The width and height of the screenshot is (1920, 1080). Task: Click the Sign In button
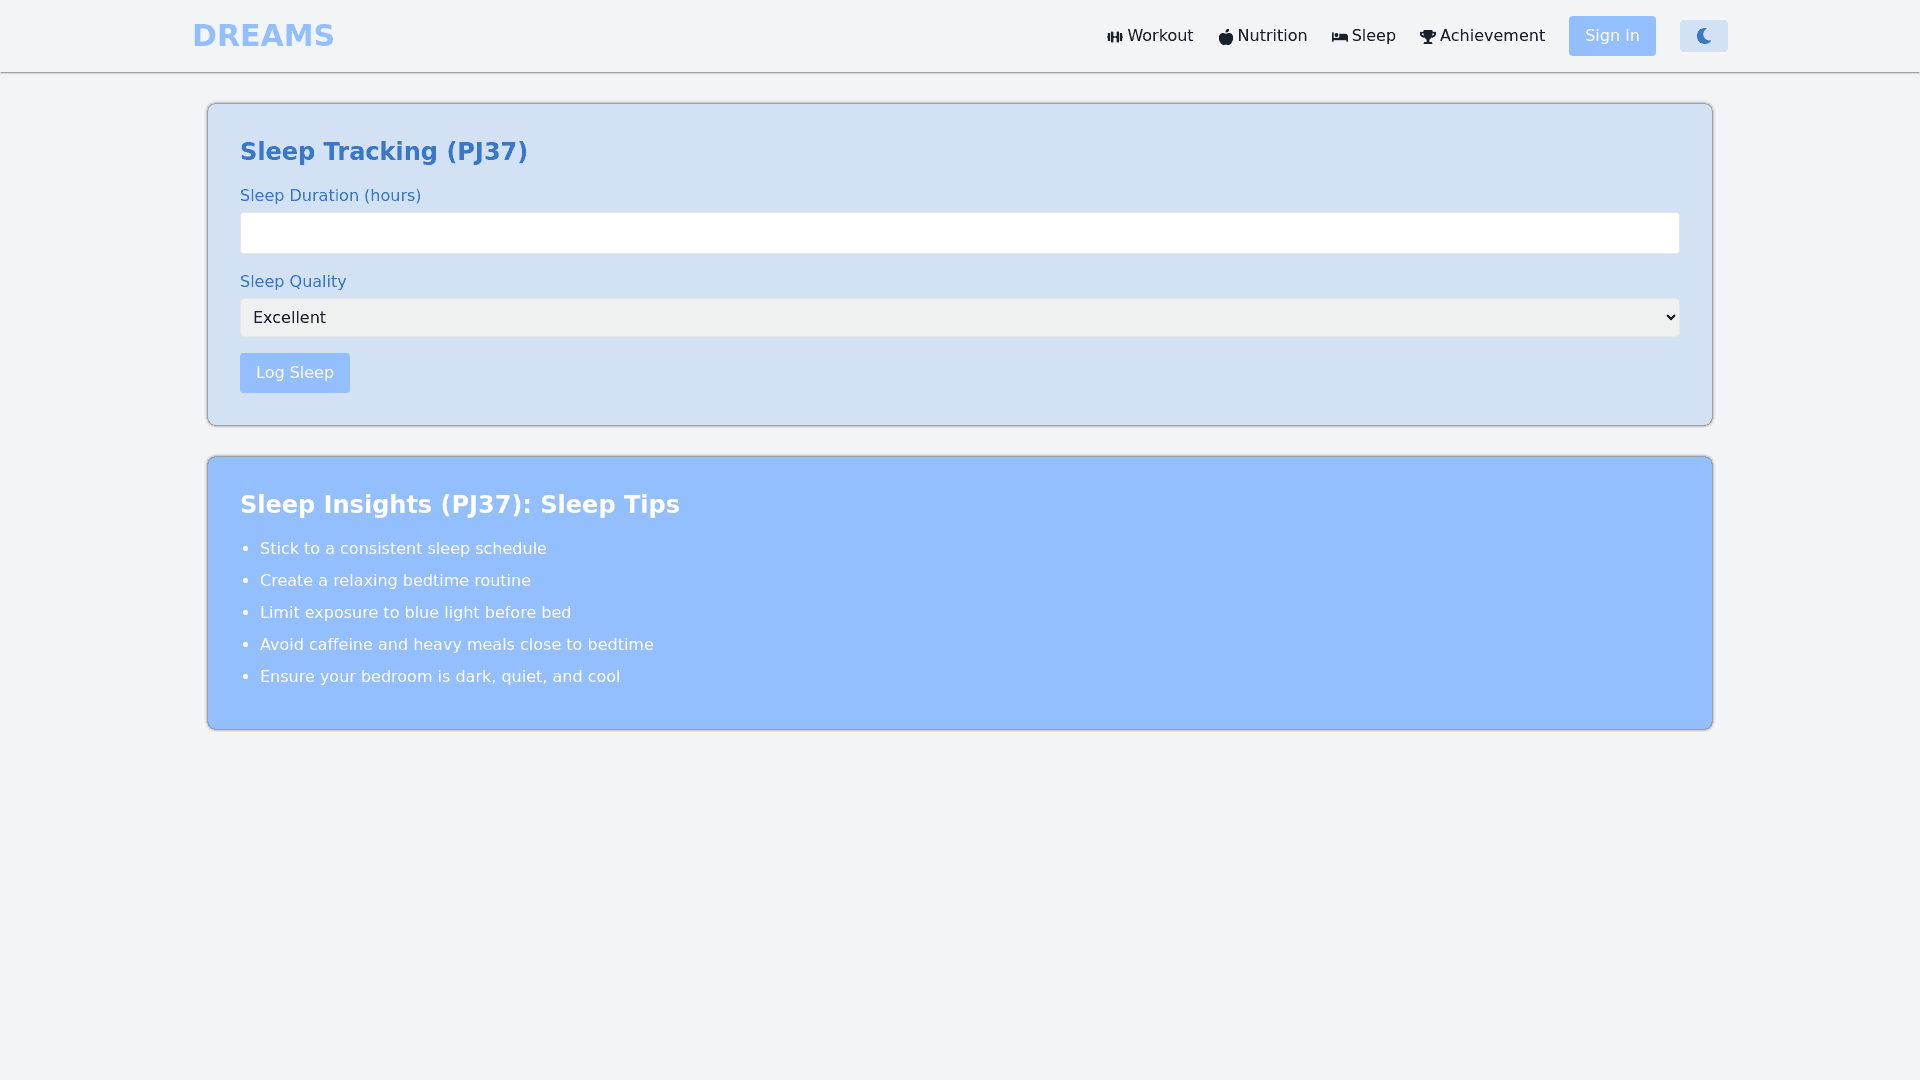pos(1611,36)
